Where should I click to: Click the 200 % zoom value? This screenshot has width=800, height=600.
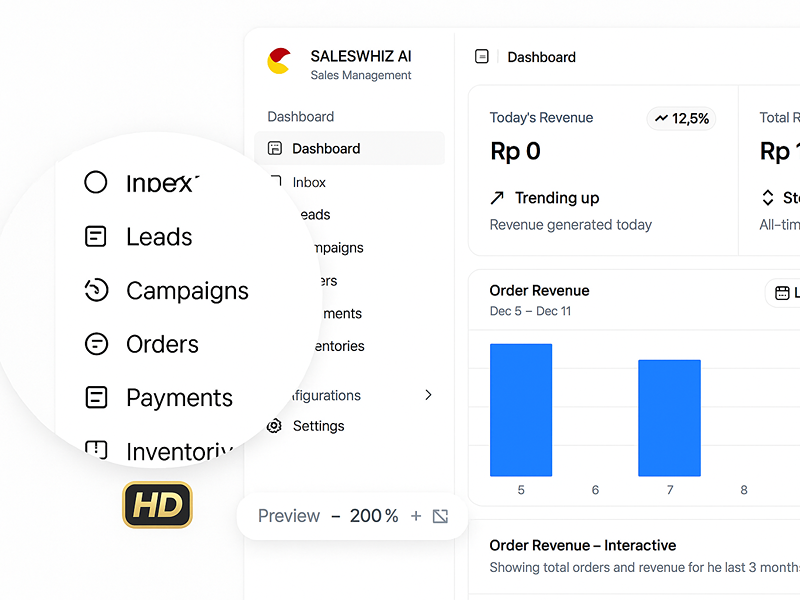point(374,516)
